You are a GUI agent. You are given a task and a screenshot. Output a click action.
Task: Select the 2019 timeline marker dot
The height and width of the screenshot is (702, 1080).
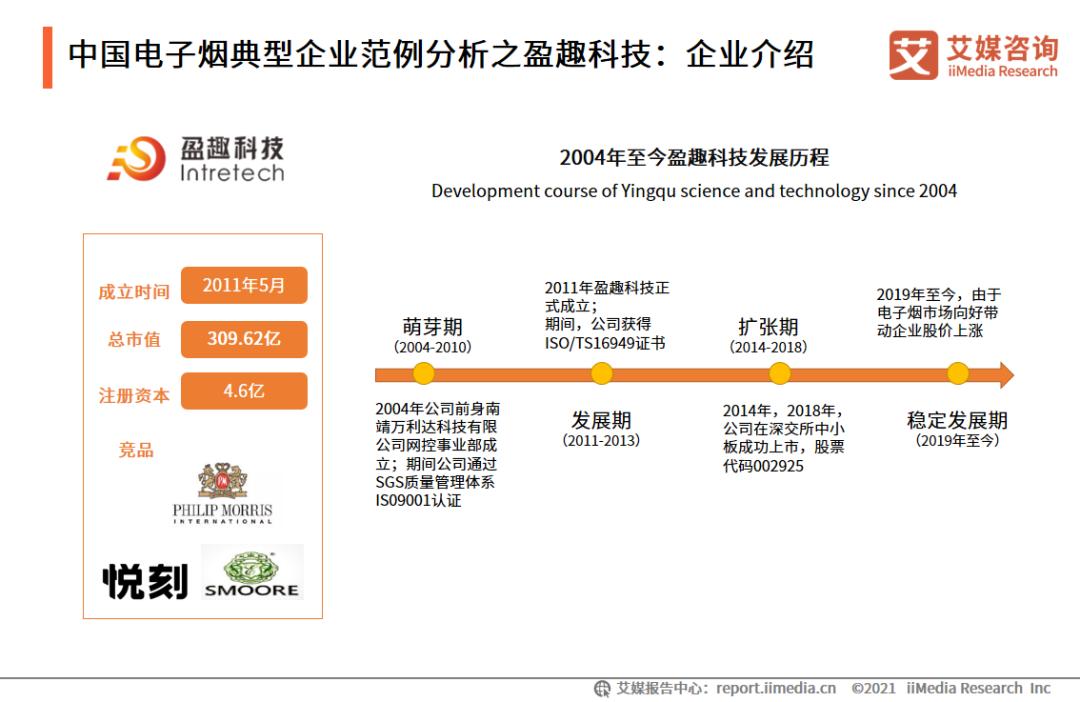pos(957,373)
